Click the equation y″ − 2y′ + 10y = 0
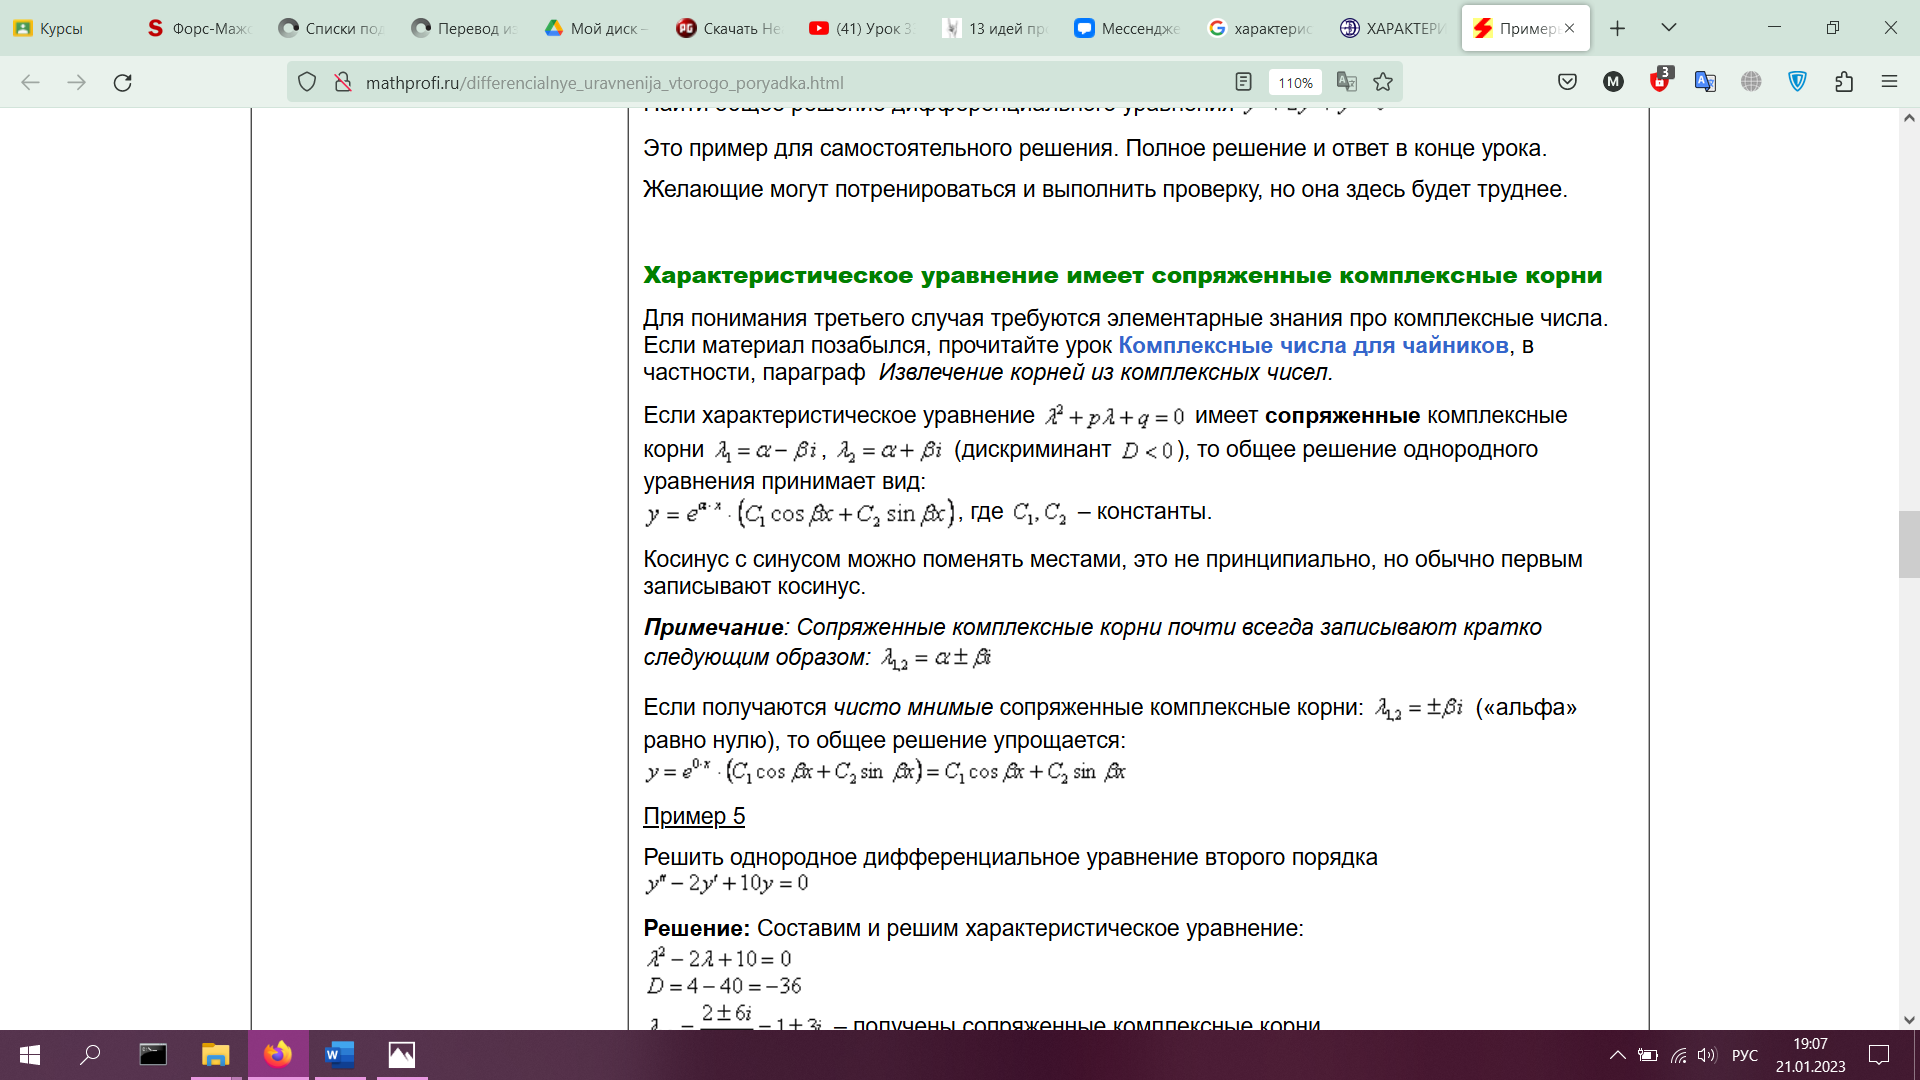This screenshot has width=1920, height=1080. tap(727, 883)
